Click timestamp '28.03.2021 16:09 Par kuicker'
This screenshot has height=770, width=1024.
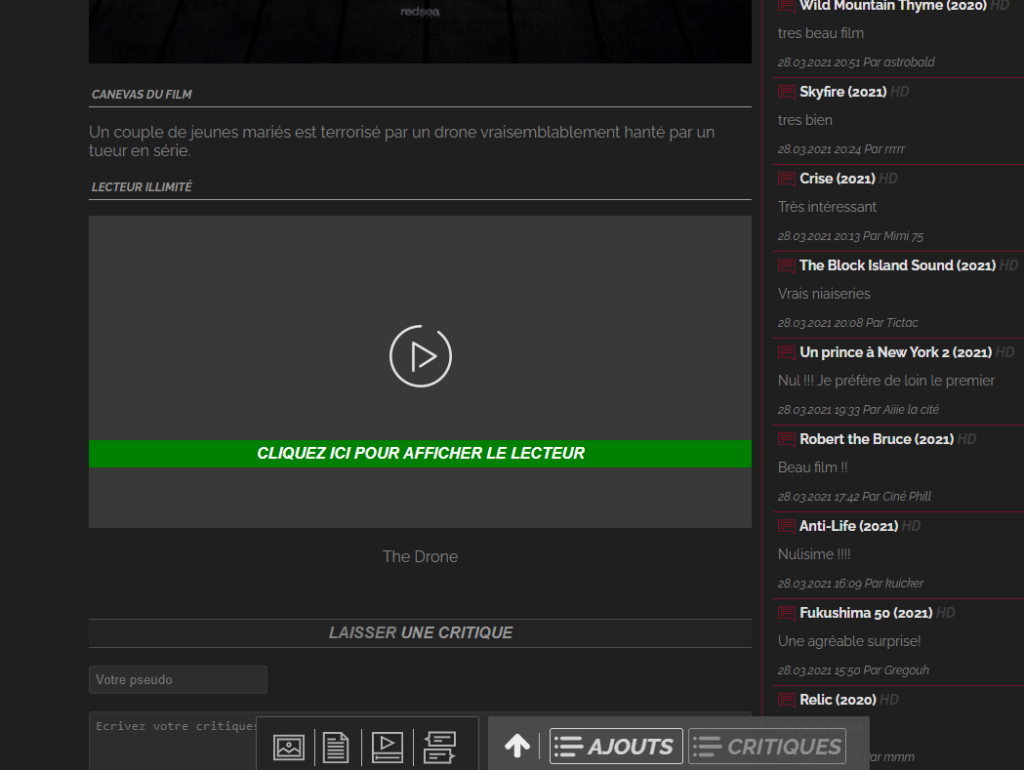(850, 583)
